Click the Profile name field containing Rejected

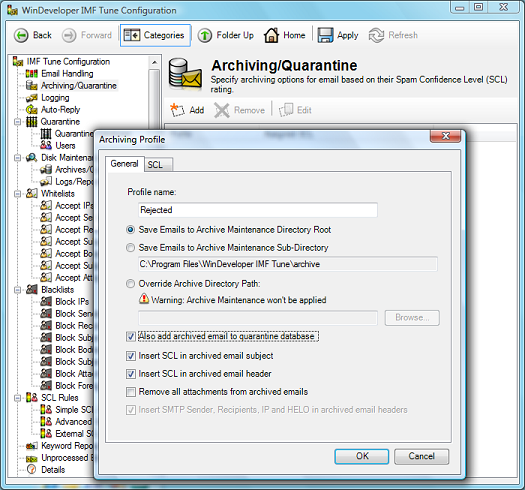(258, 210)
